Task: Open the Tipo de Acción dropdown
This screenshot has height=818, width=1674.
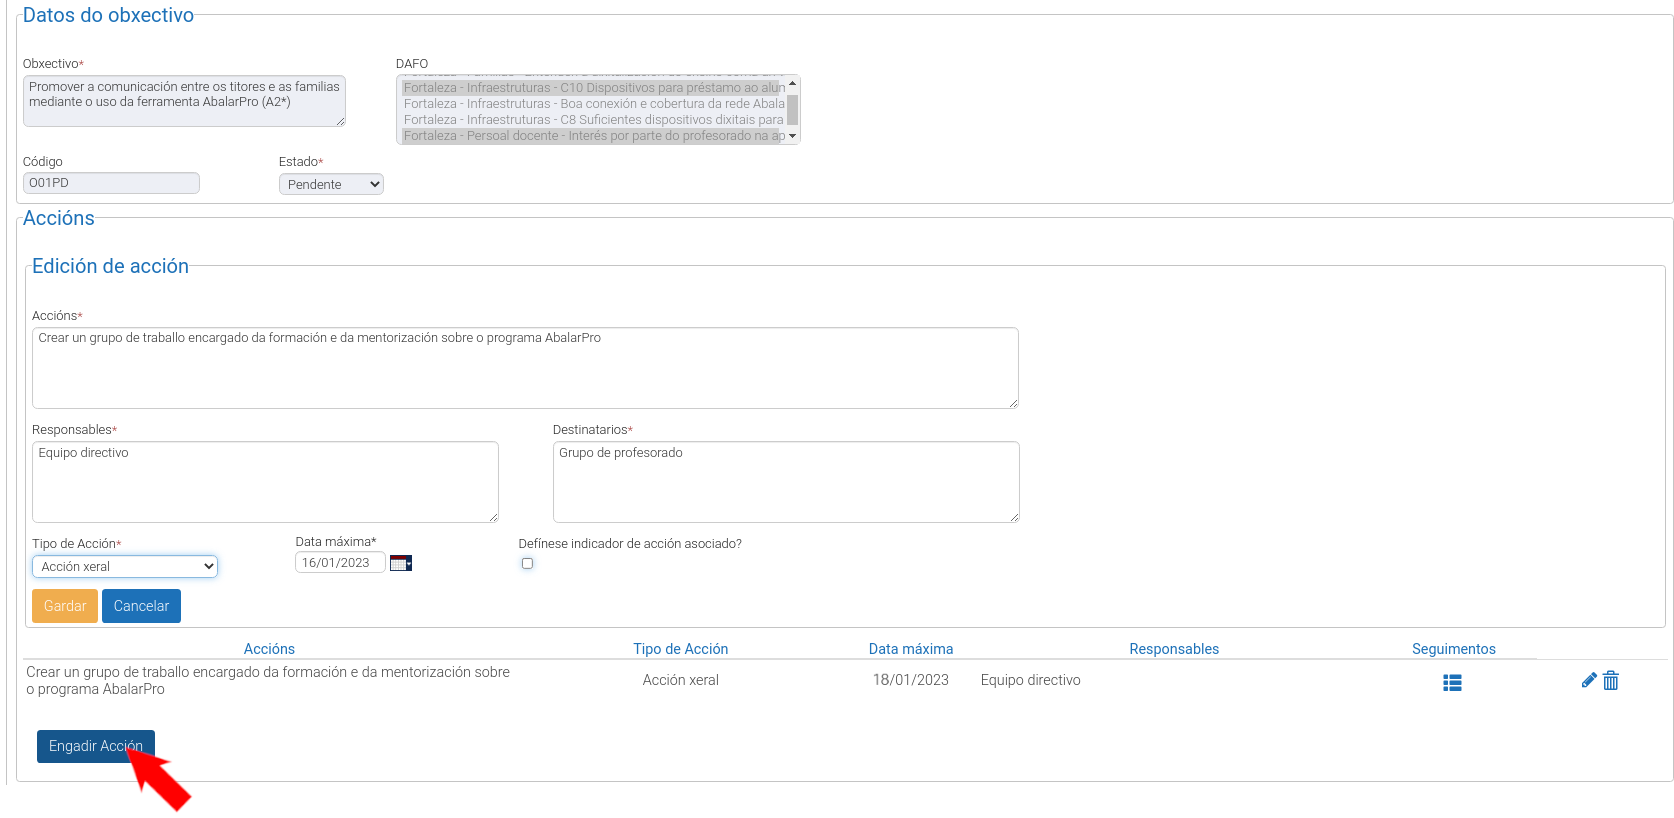Action: tap(125, 567)
